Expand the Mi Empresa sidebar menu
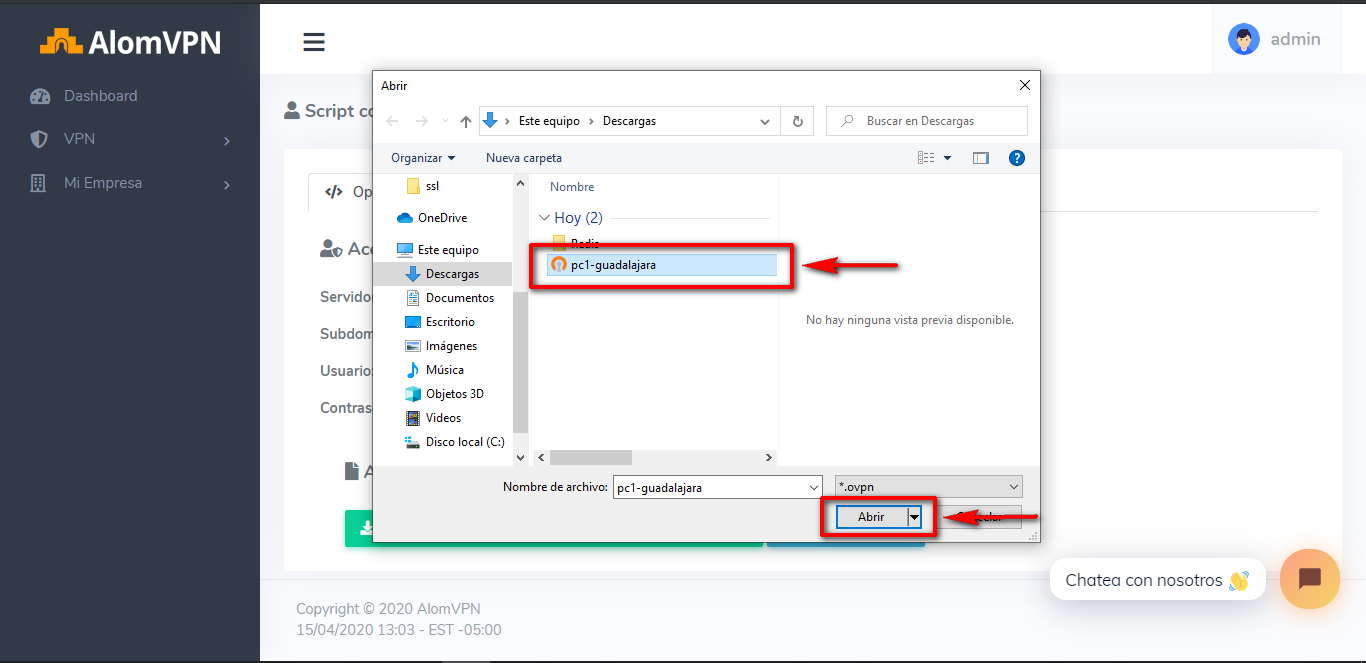Image resolution: width=1366 pixels, height=663 pixels. click(130, 184)
